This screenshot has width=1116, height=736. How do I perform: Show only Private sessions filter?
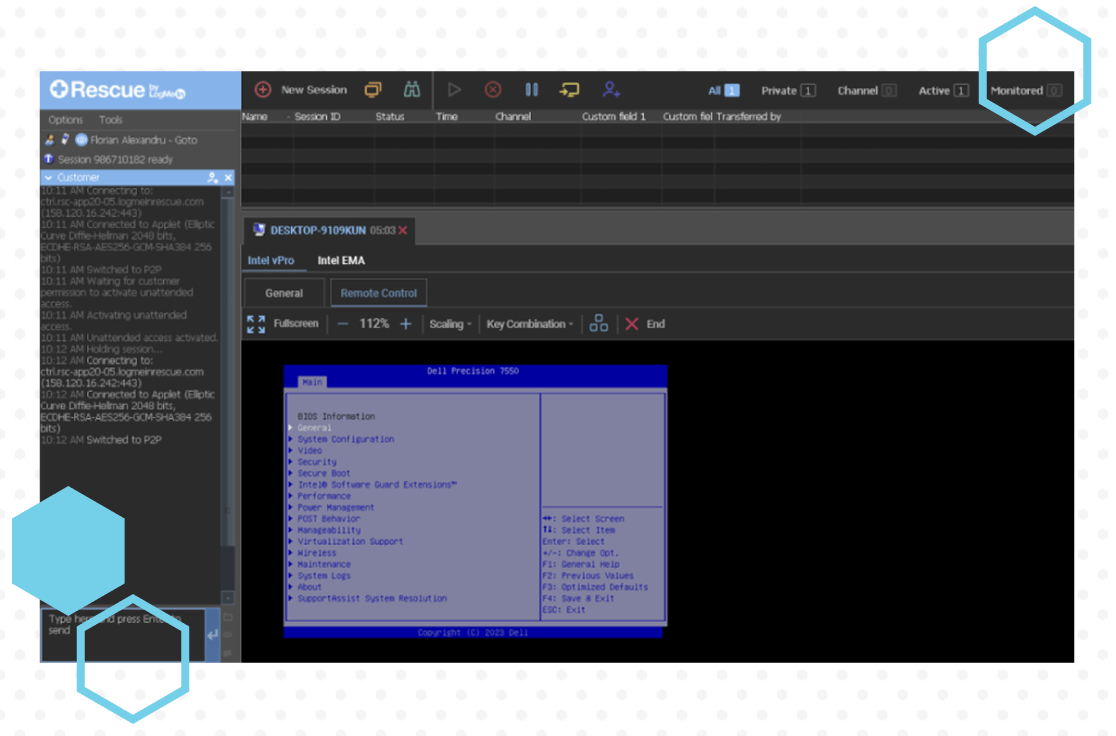[x=787, y=90]
